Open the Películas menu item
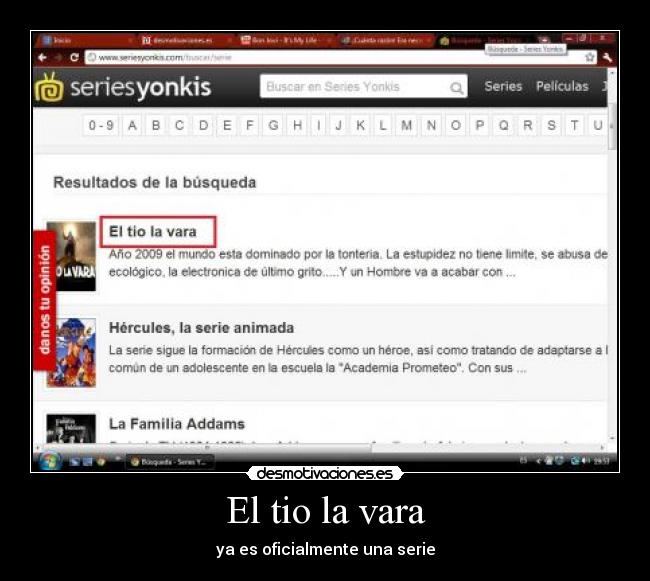This screenshot has height=581, width=650. (562, 86)
